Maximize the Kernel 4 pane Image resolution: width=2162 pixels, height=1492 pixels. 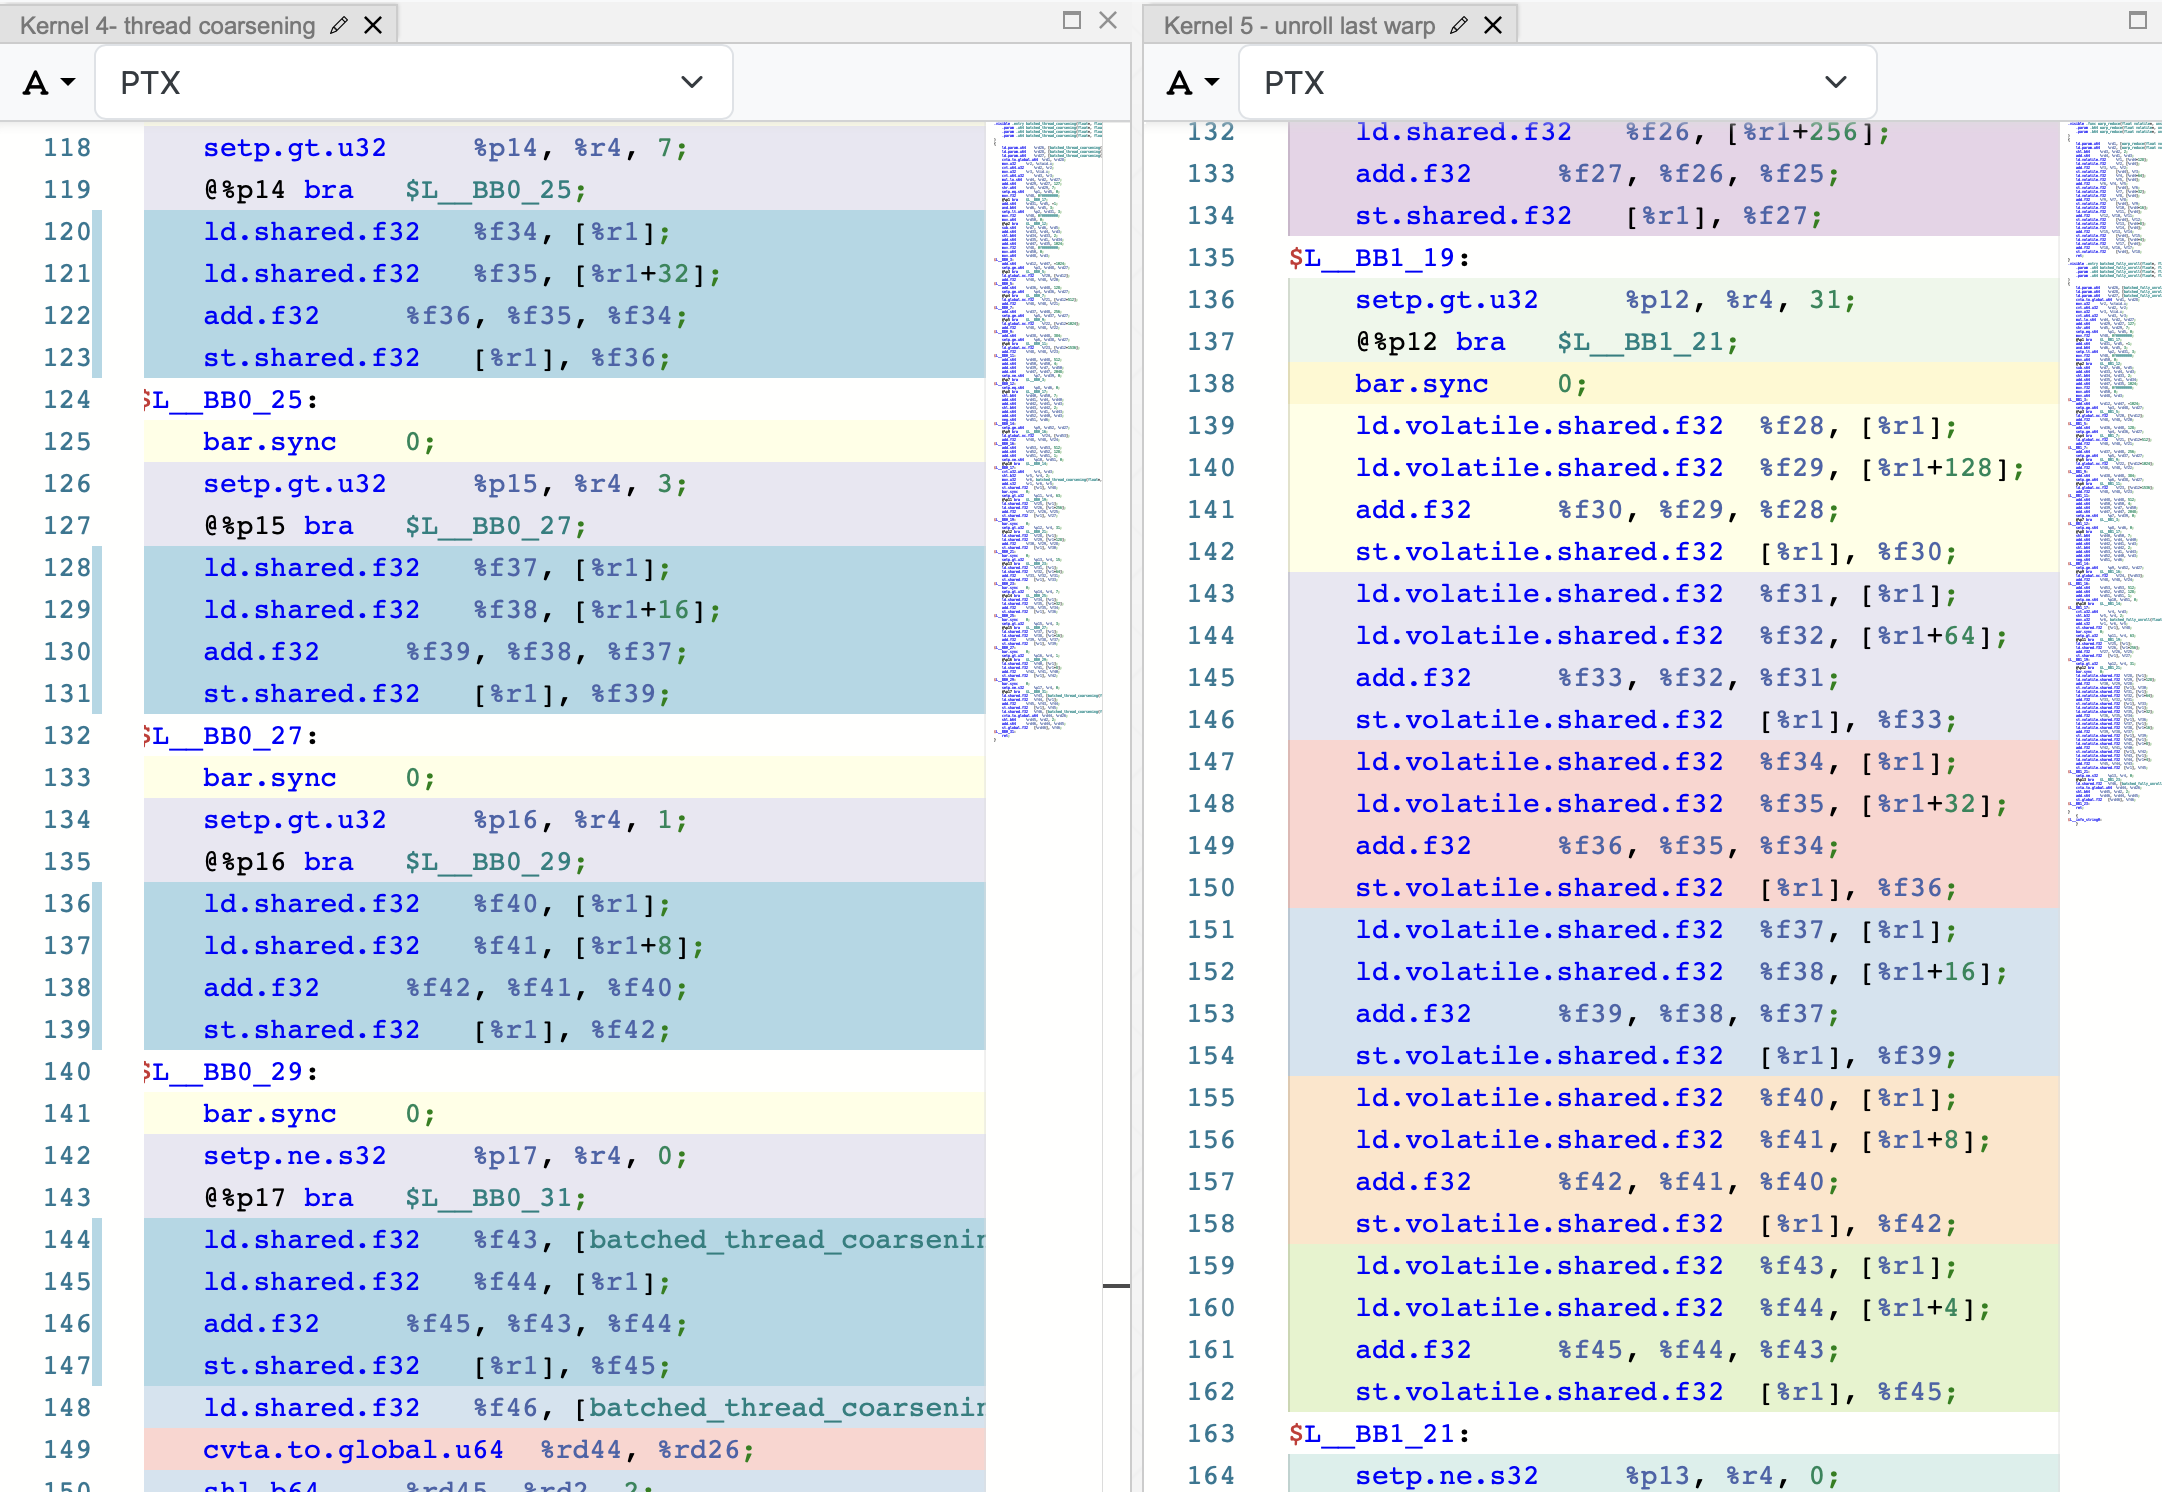pyautogui.click(x=1072, y=18)
